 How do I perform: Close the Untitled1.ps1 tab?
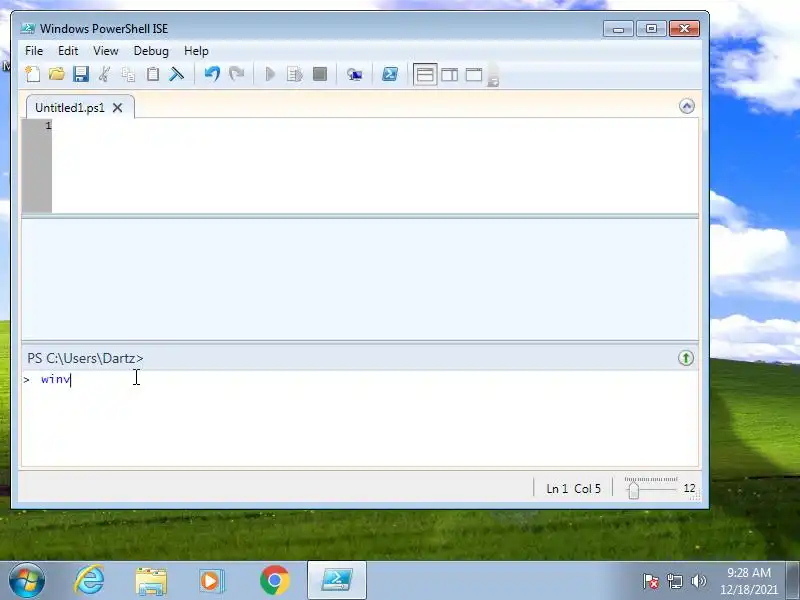tap(117, 108)
